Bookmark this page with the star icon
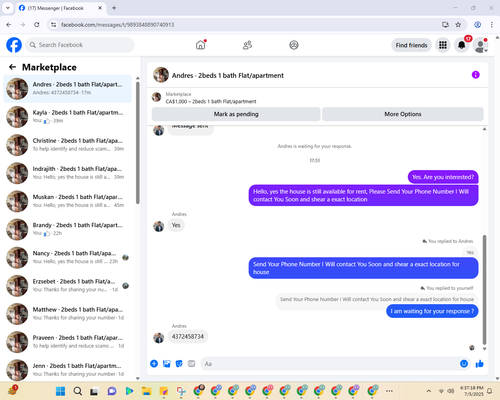This screenshot has width=500, height=400. pos(458,25)
